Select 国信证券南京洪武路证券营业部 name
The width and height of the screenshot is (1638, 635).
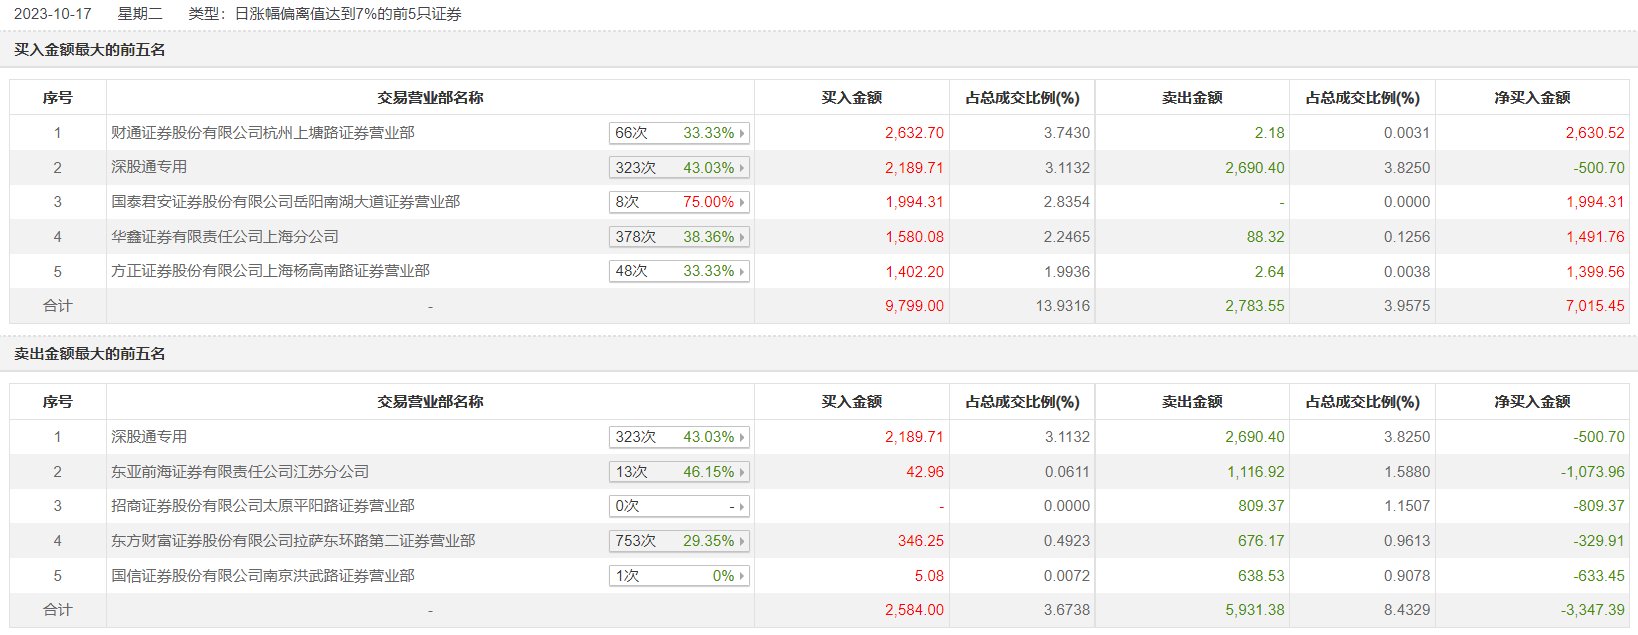pos(263,576)
